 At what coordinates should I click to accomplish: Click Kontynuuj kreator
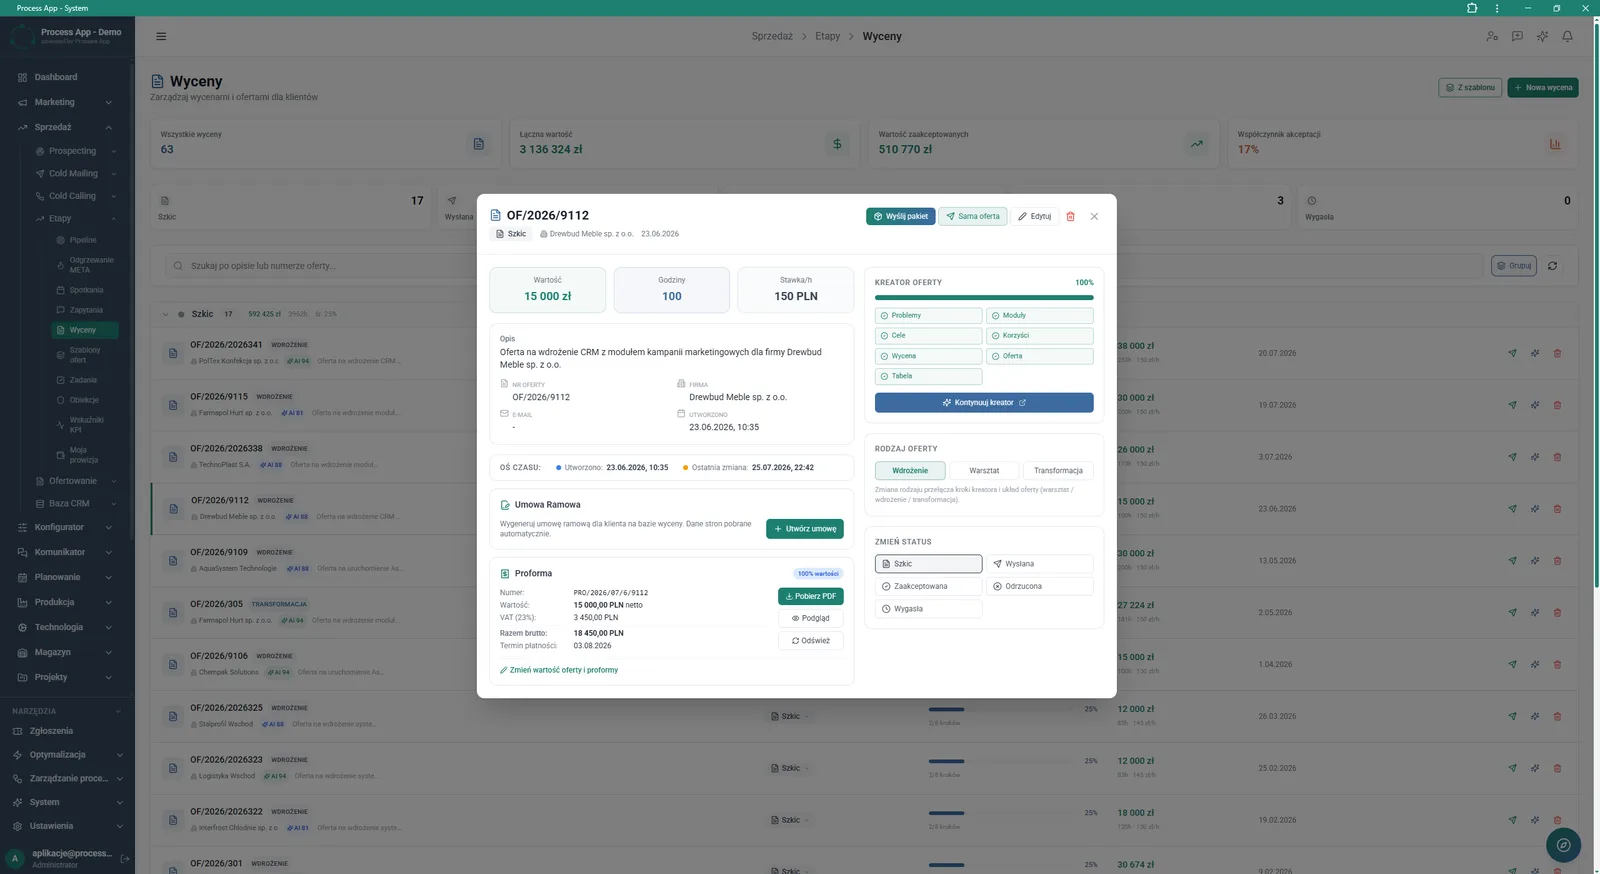984,402
